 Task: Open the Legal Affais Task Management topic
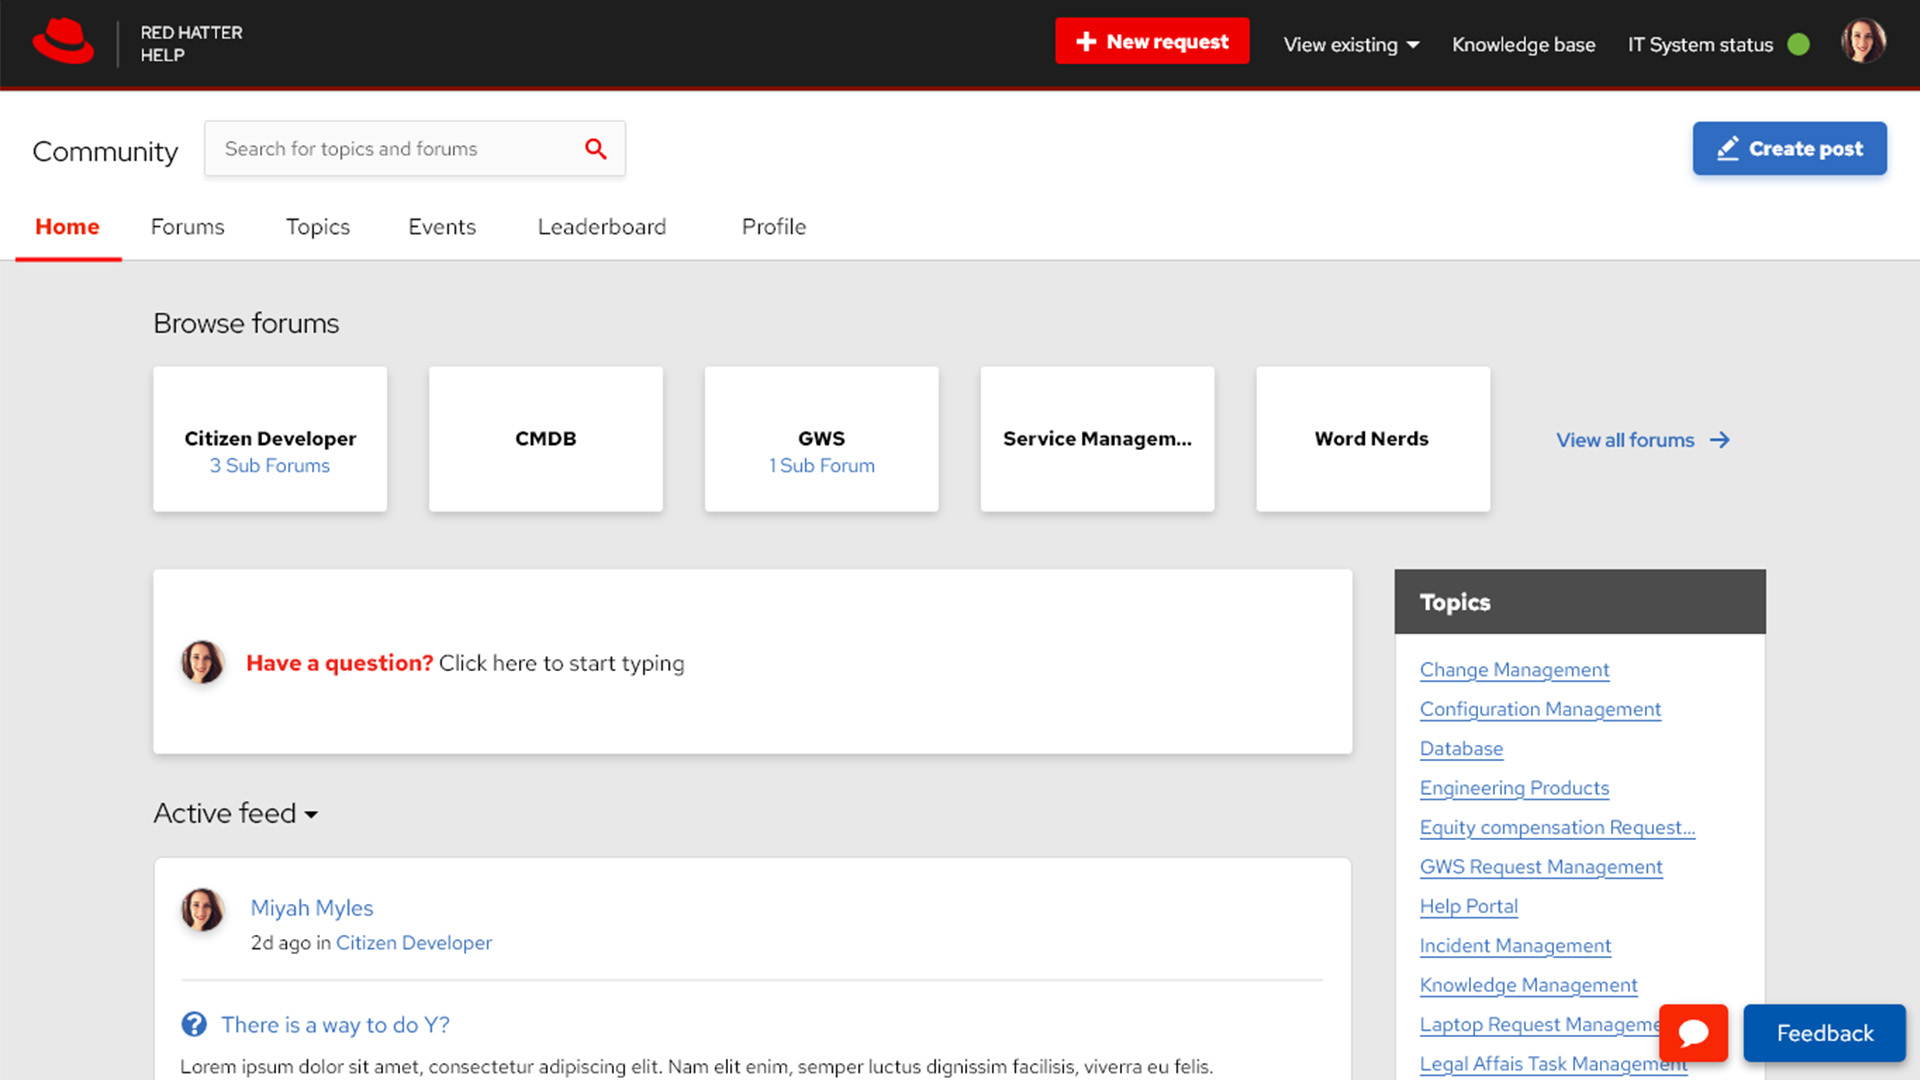click(x=1553, y=1064)
